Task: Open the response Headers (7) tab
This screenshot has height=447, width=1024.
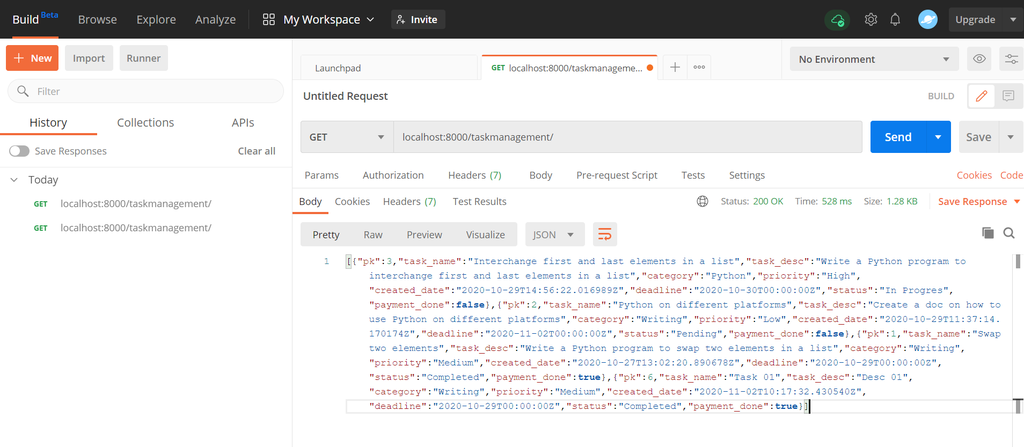Action: coord(409,201)
